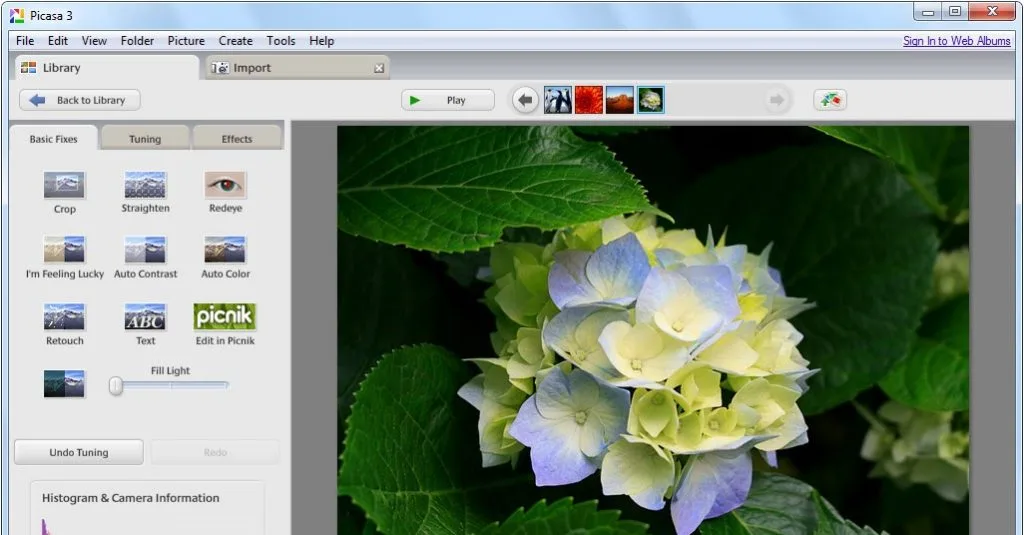Viewport: 1024px width, 535px height.
Task: Select the Crop tool icon
Action: click(x=64, y=186)
